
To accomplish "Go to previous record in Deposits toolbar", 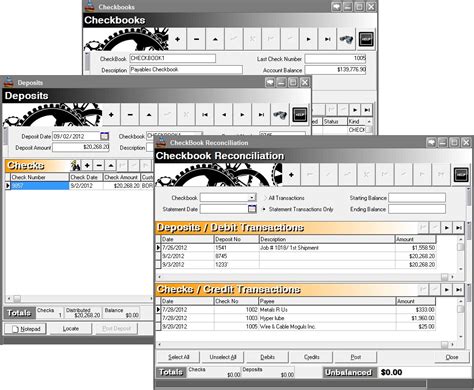I will 224,114.
